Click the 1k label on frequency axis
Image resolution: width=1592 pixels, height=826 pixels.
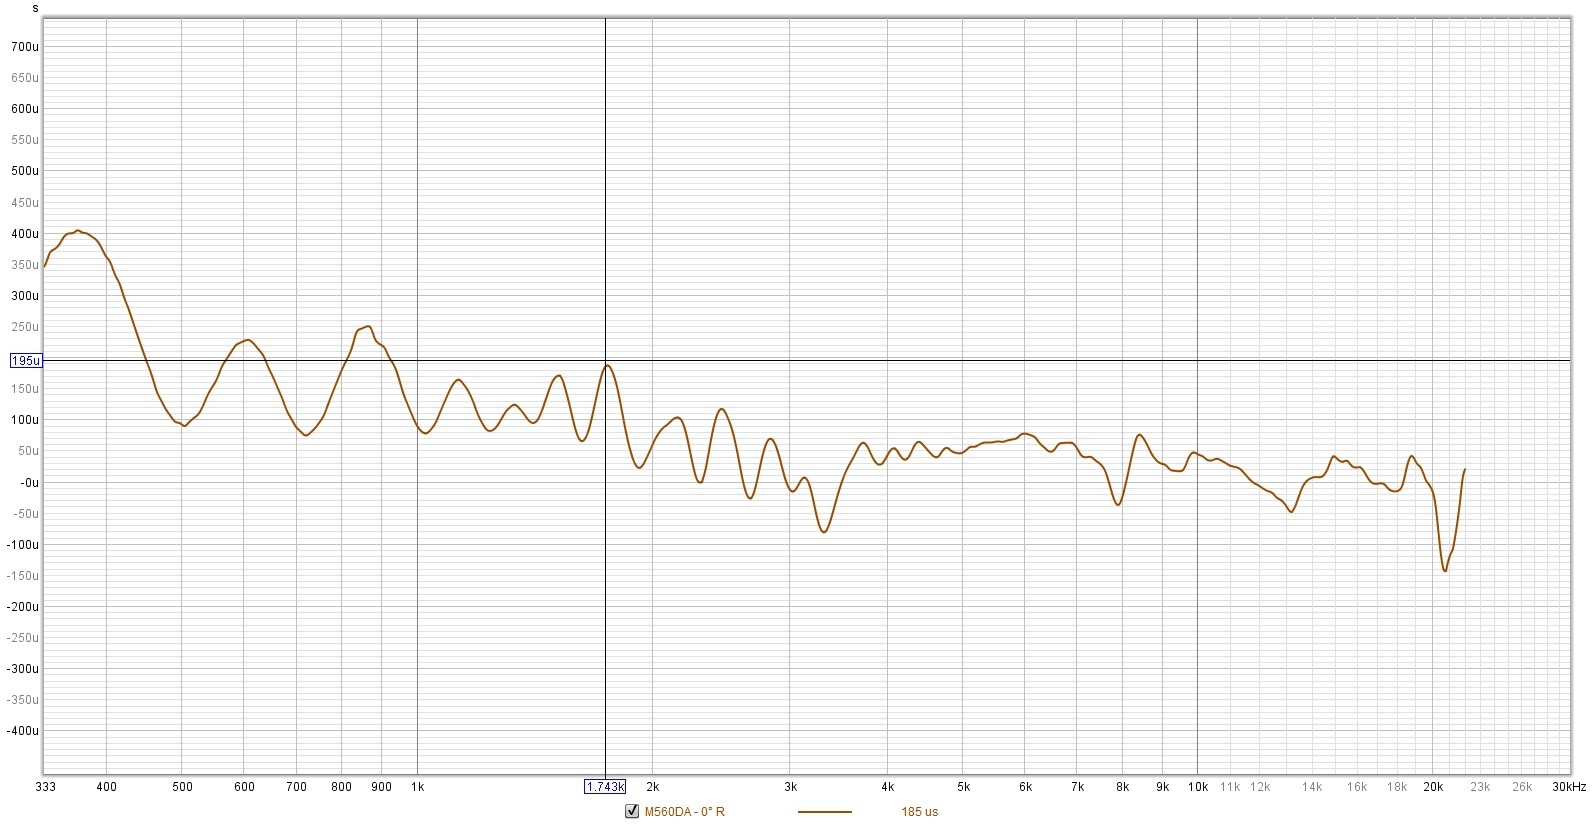coord(417,787)
